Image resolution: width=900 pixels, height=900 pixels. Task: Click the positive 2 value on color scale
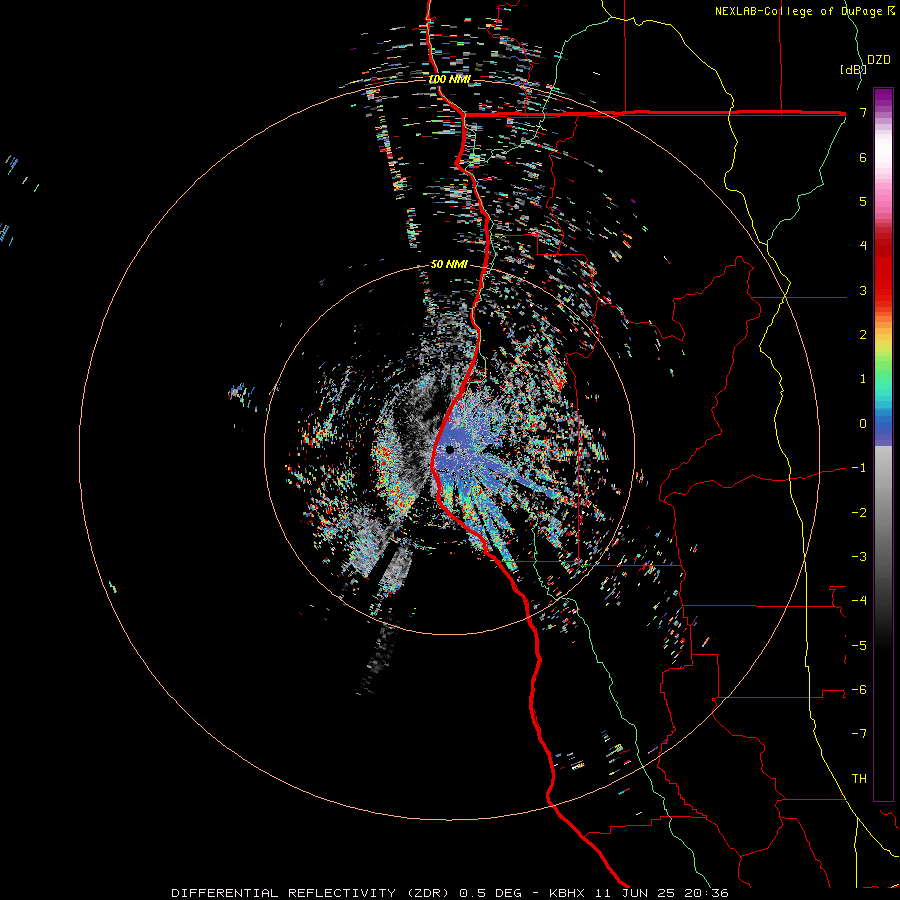[863, 335]
